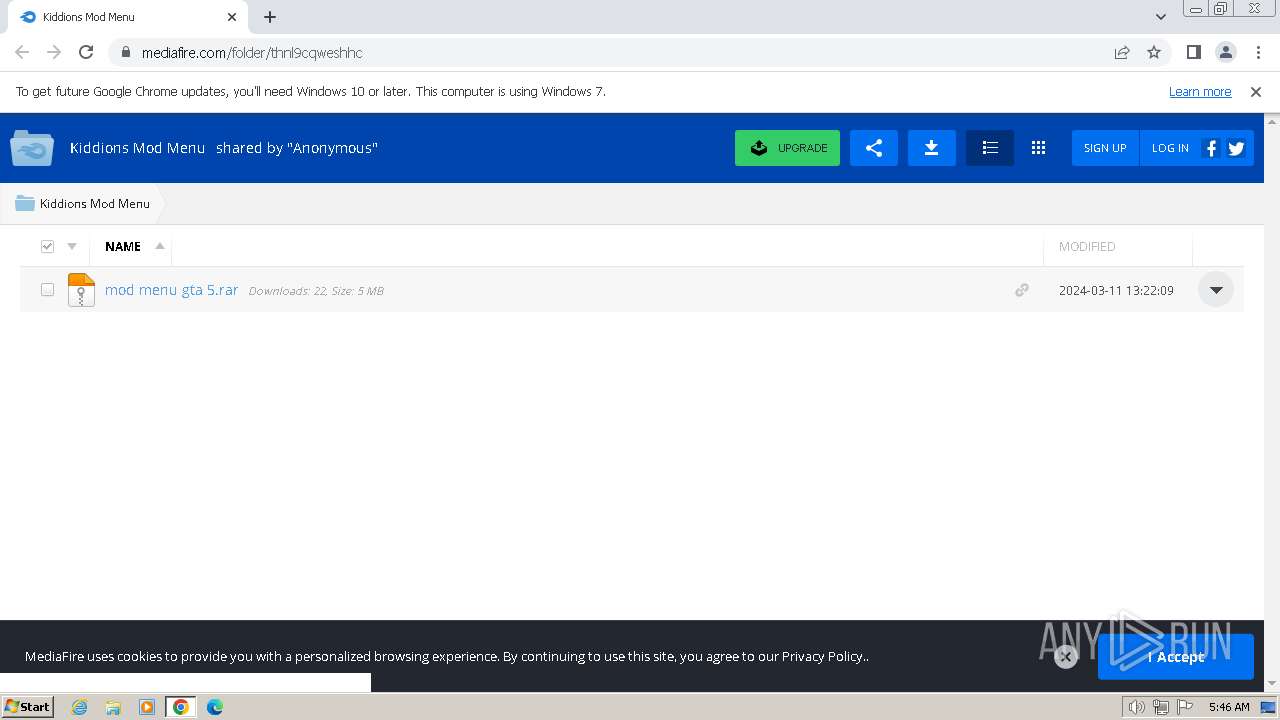Click the MediaFire folder logo icon
Viewport: 1280px width, 720px height.
32,148
